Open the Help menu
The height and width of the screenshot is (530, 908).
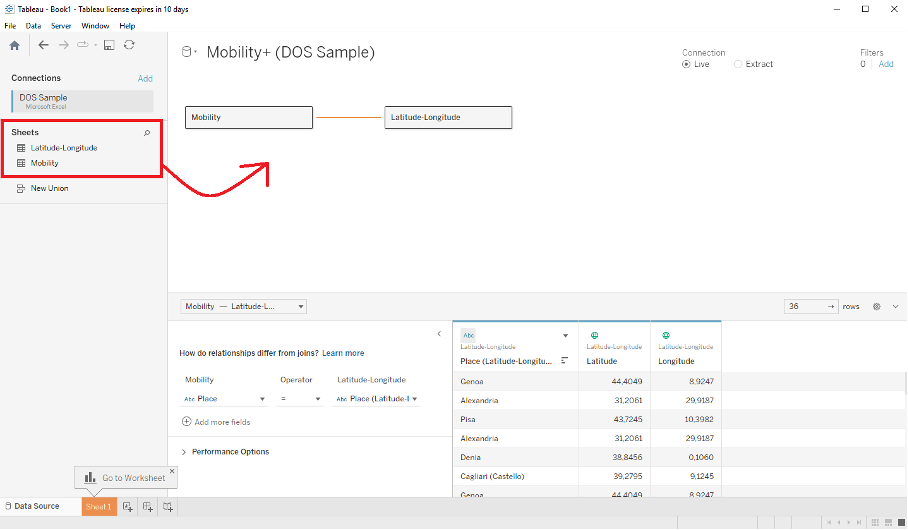(127, 26)
